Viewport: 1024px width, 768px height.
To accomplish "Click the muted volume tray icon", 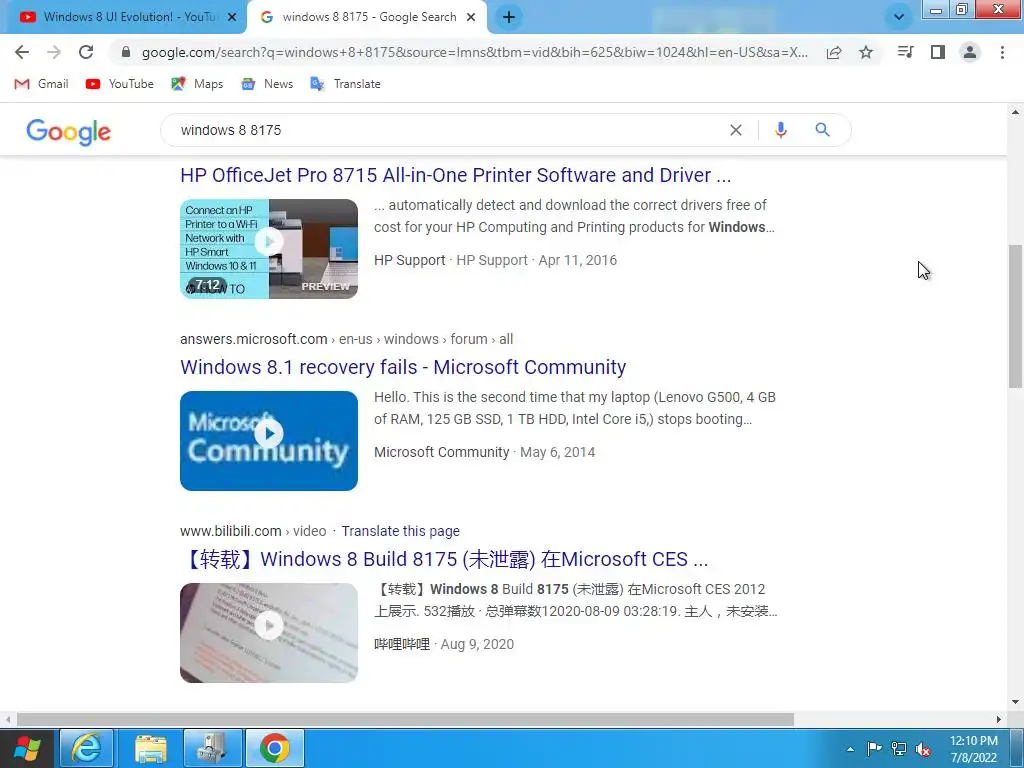I will click(x=923, y=749).
